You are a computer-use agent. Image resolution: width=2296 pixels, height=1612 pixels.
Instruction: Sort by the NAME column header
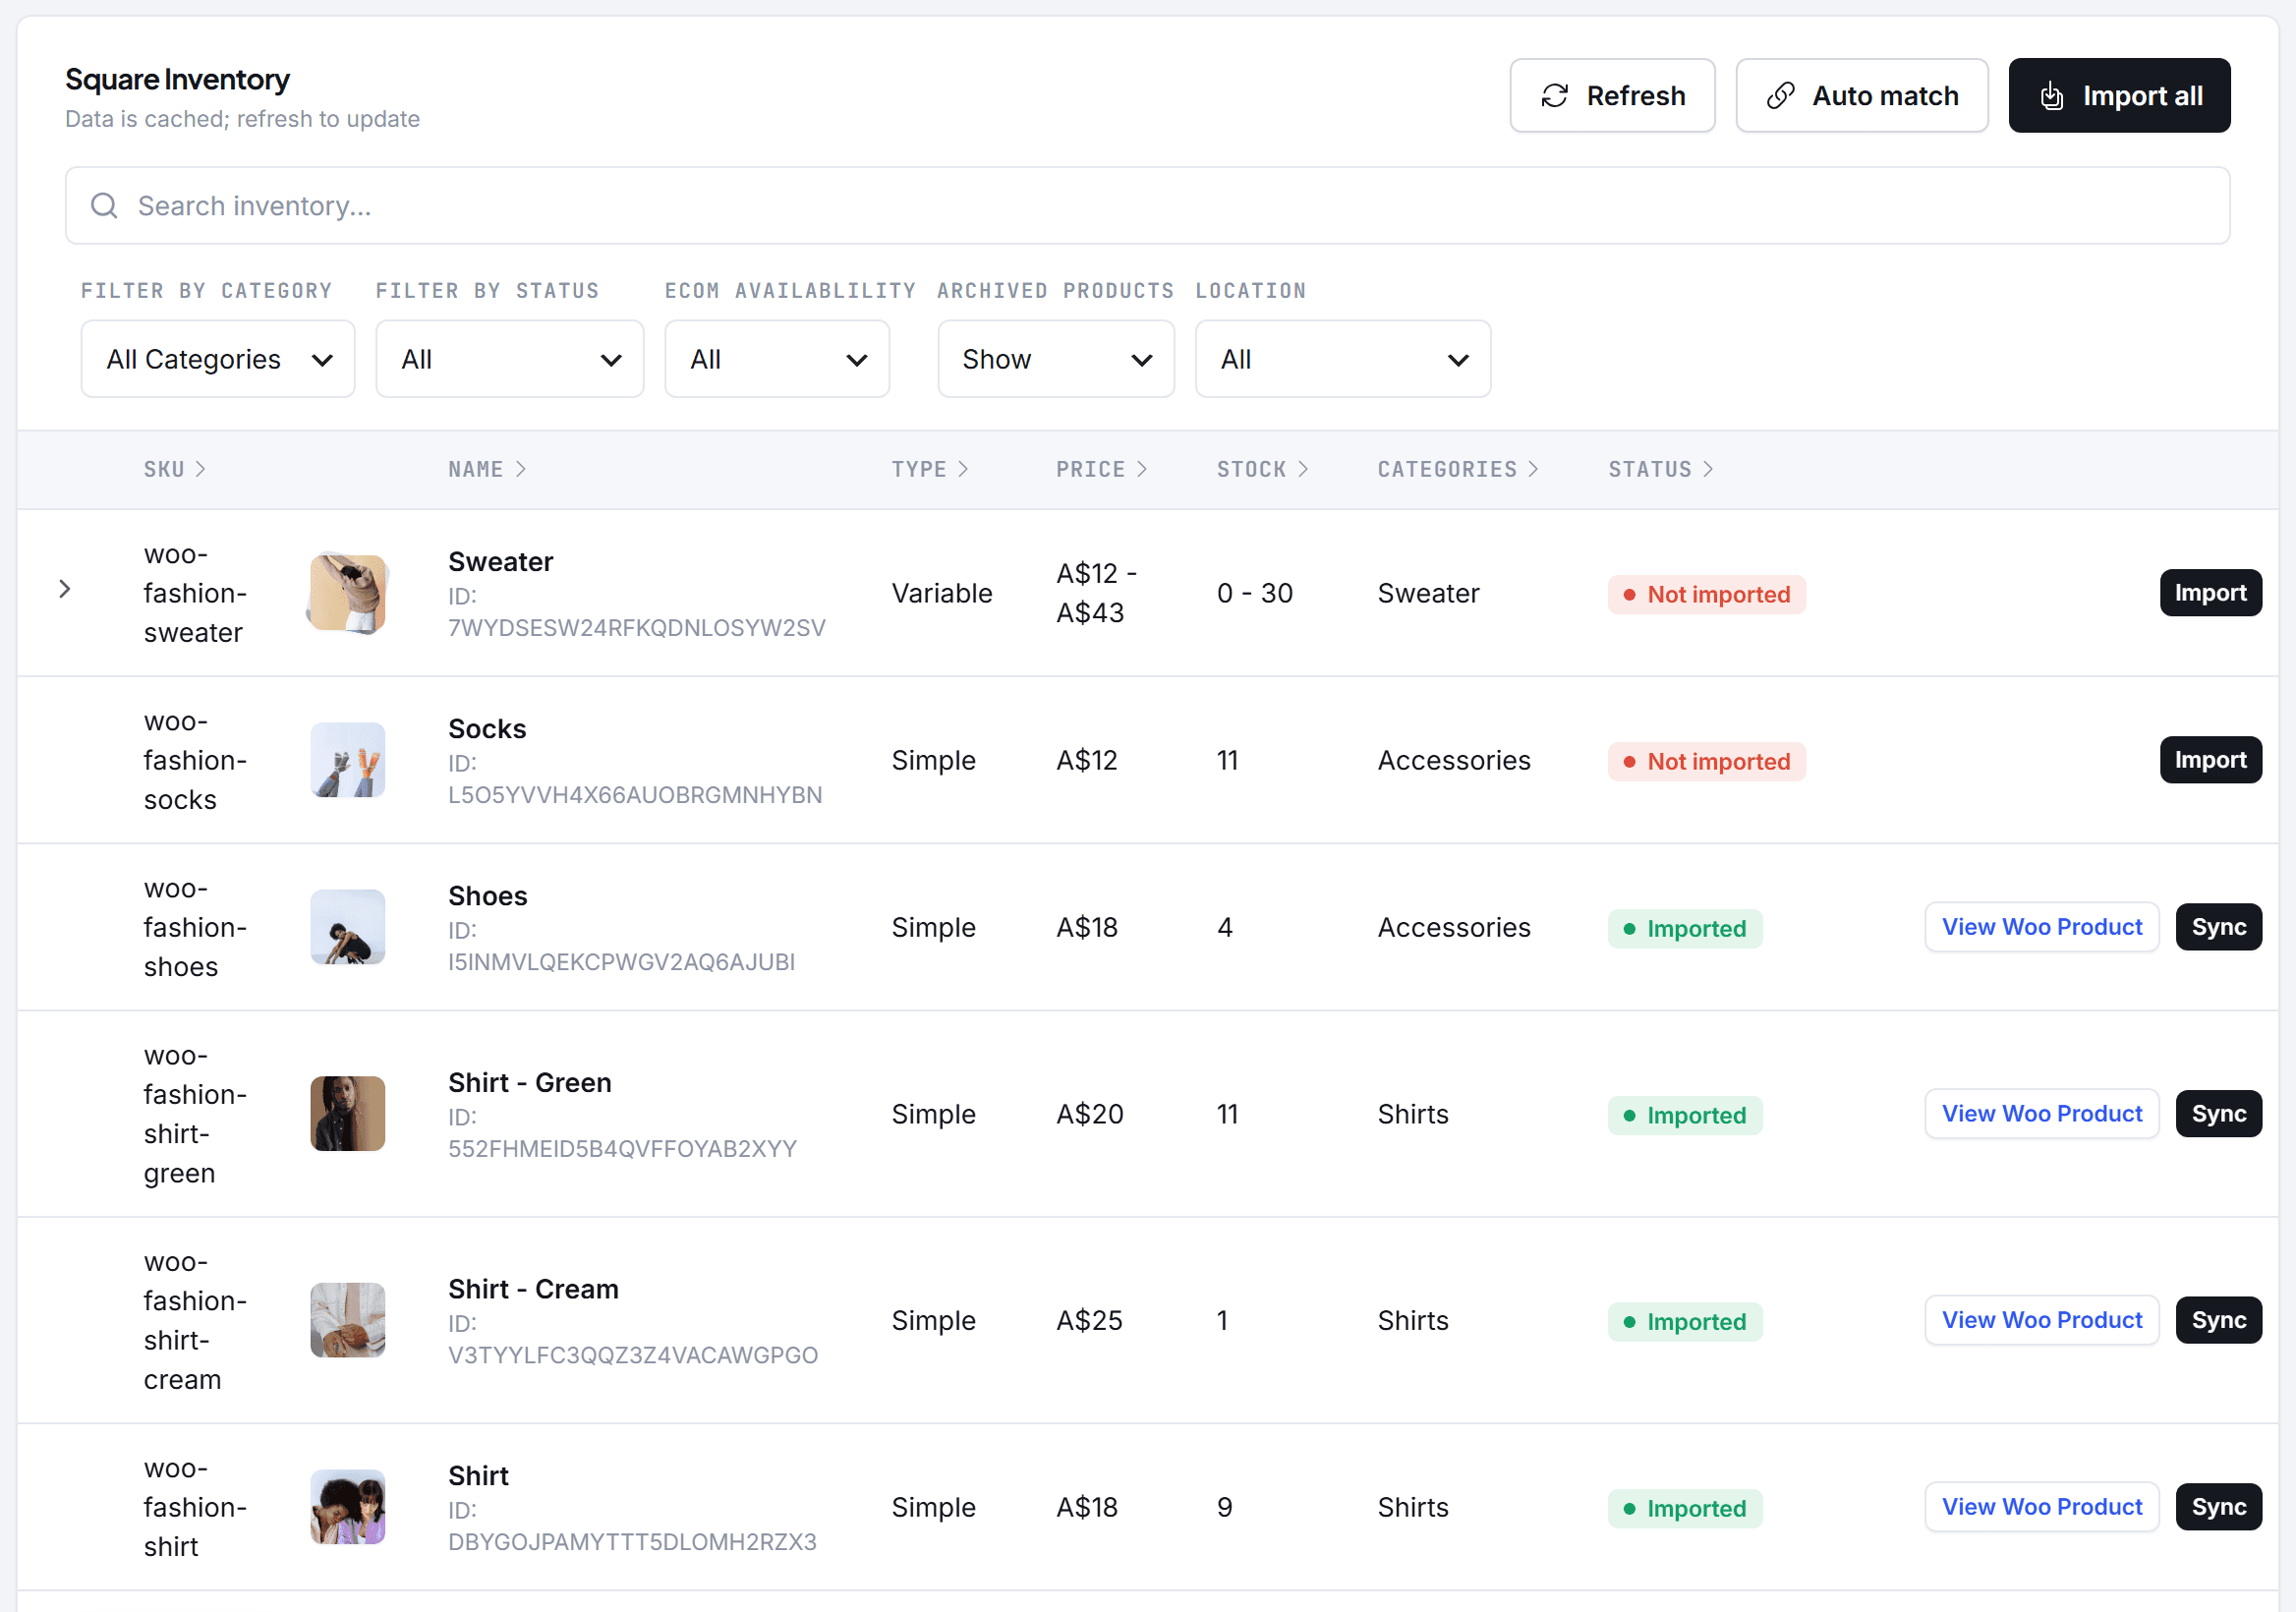(487, 469)
